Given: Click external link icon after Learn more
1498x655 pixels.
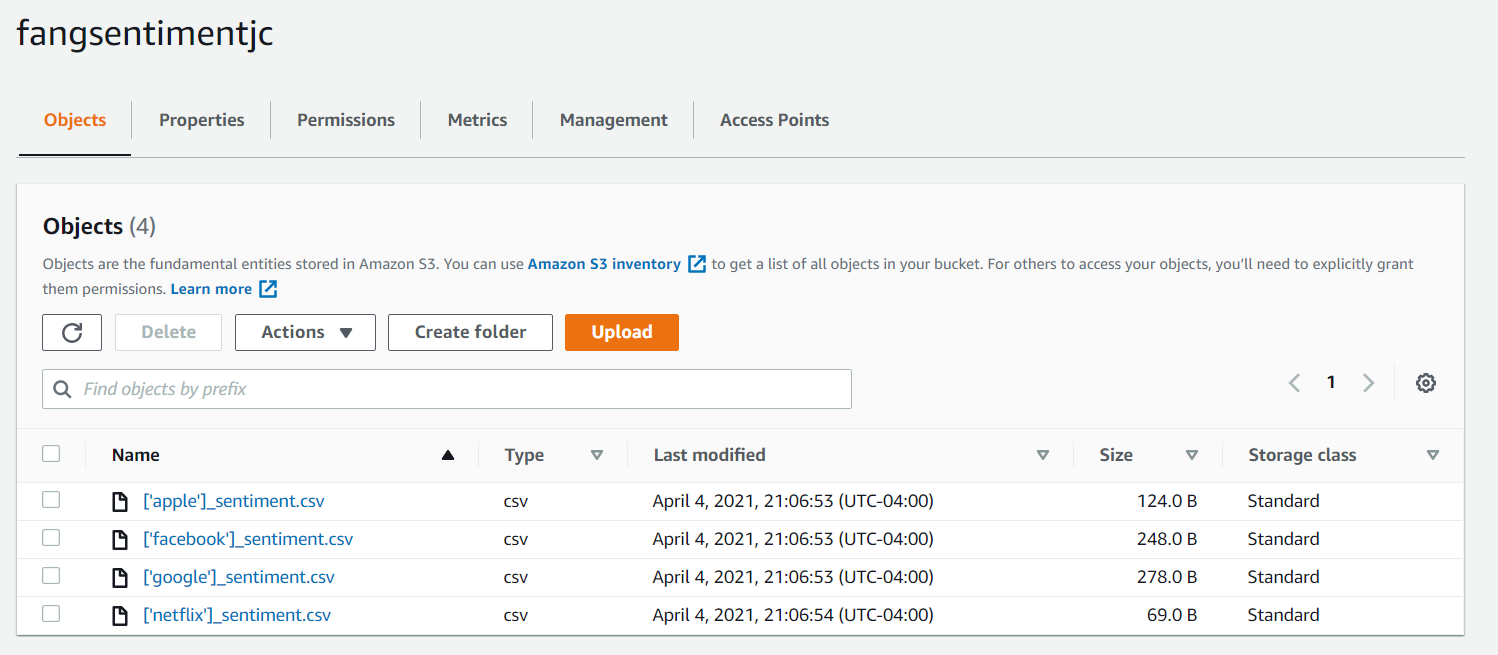Looking at the screenshot, I should pos(268,289).
